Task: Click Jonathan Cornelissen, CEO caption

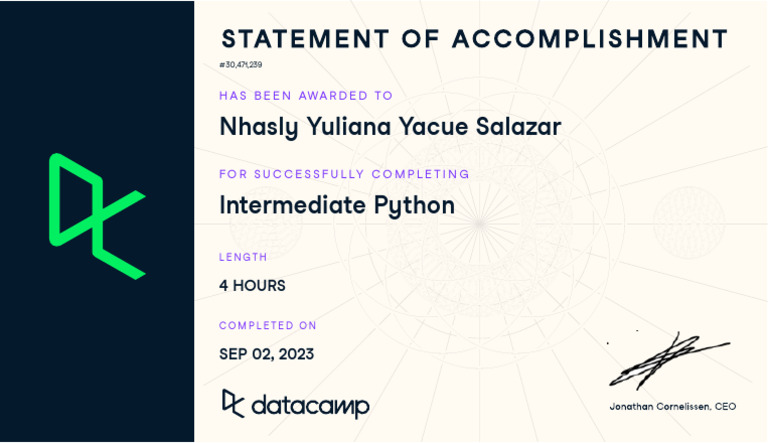Action: (x=672, y=406)
